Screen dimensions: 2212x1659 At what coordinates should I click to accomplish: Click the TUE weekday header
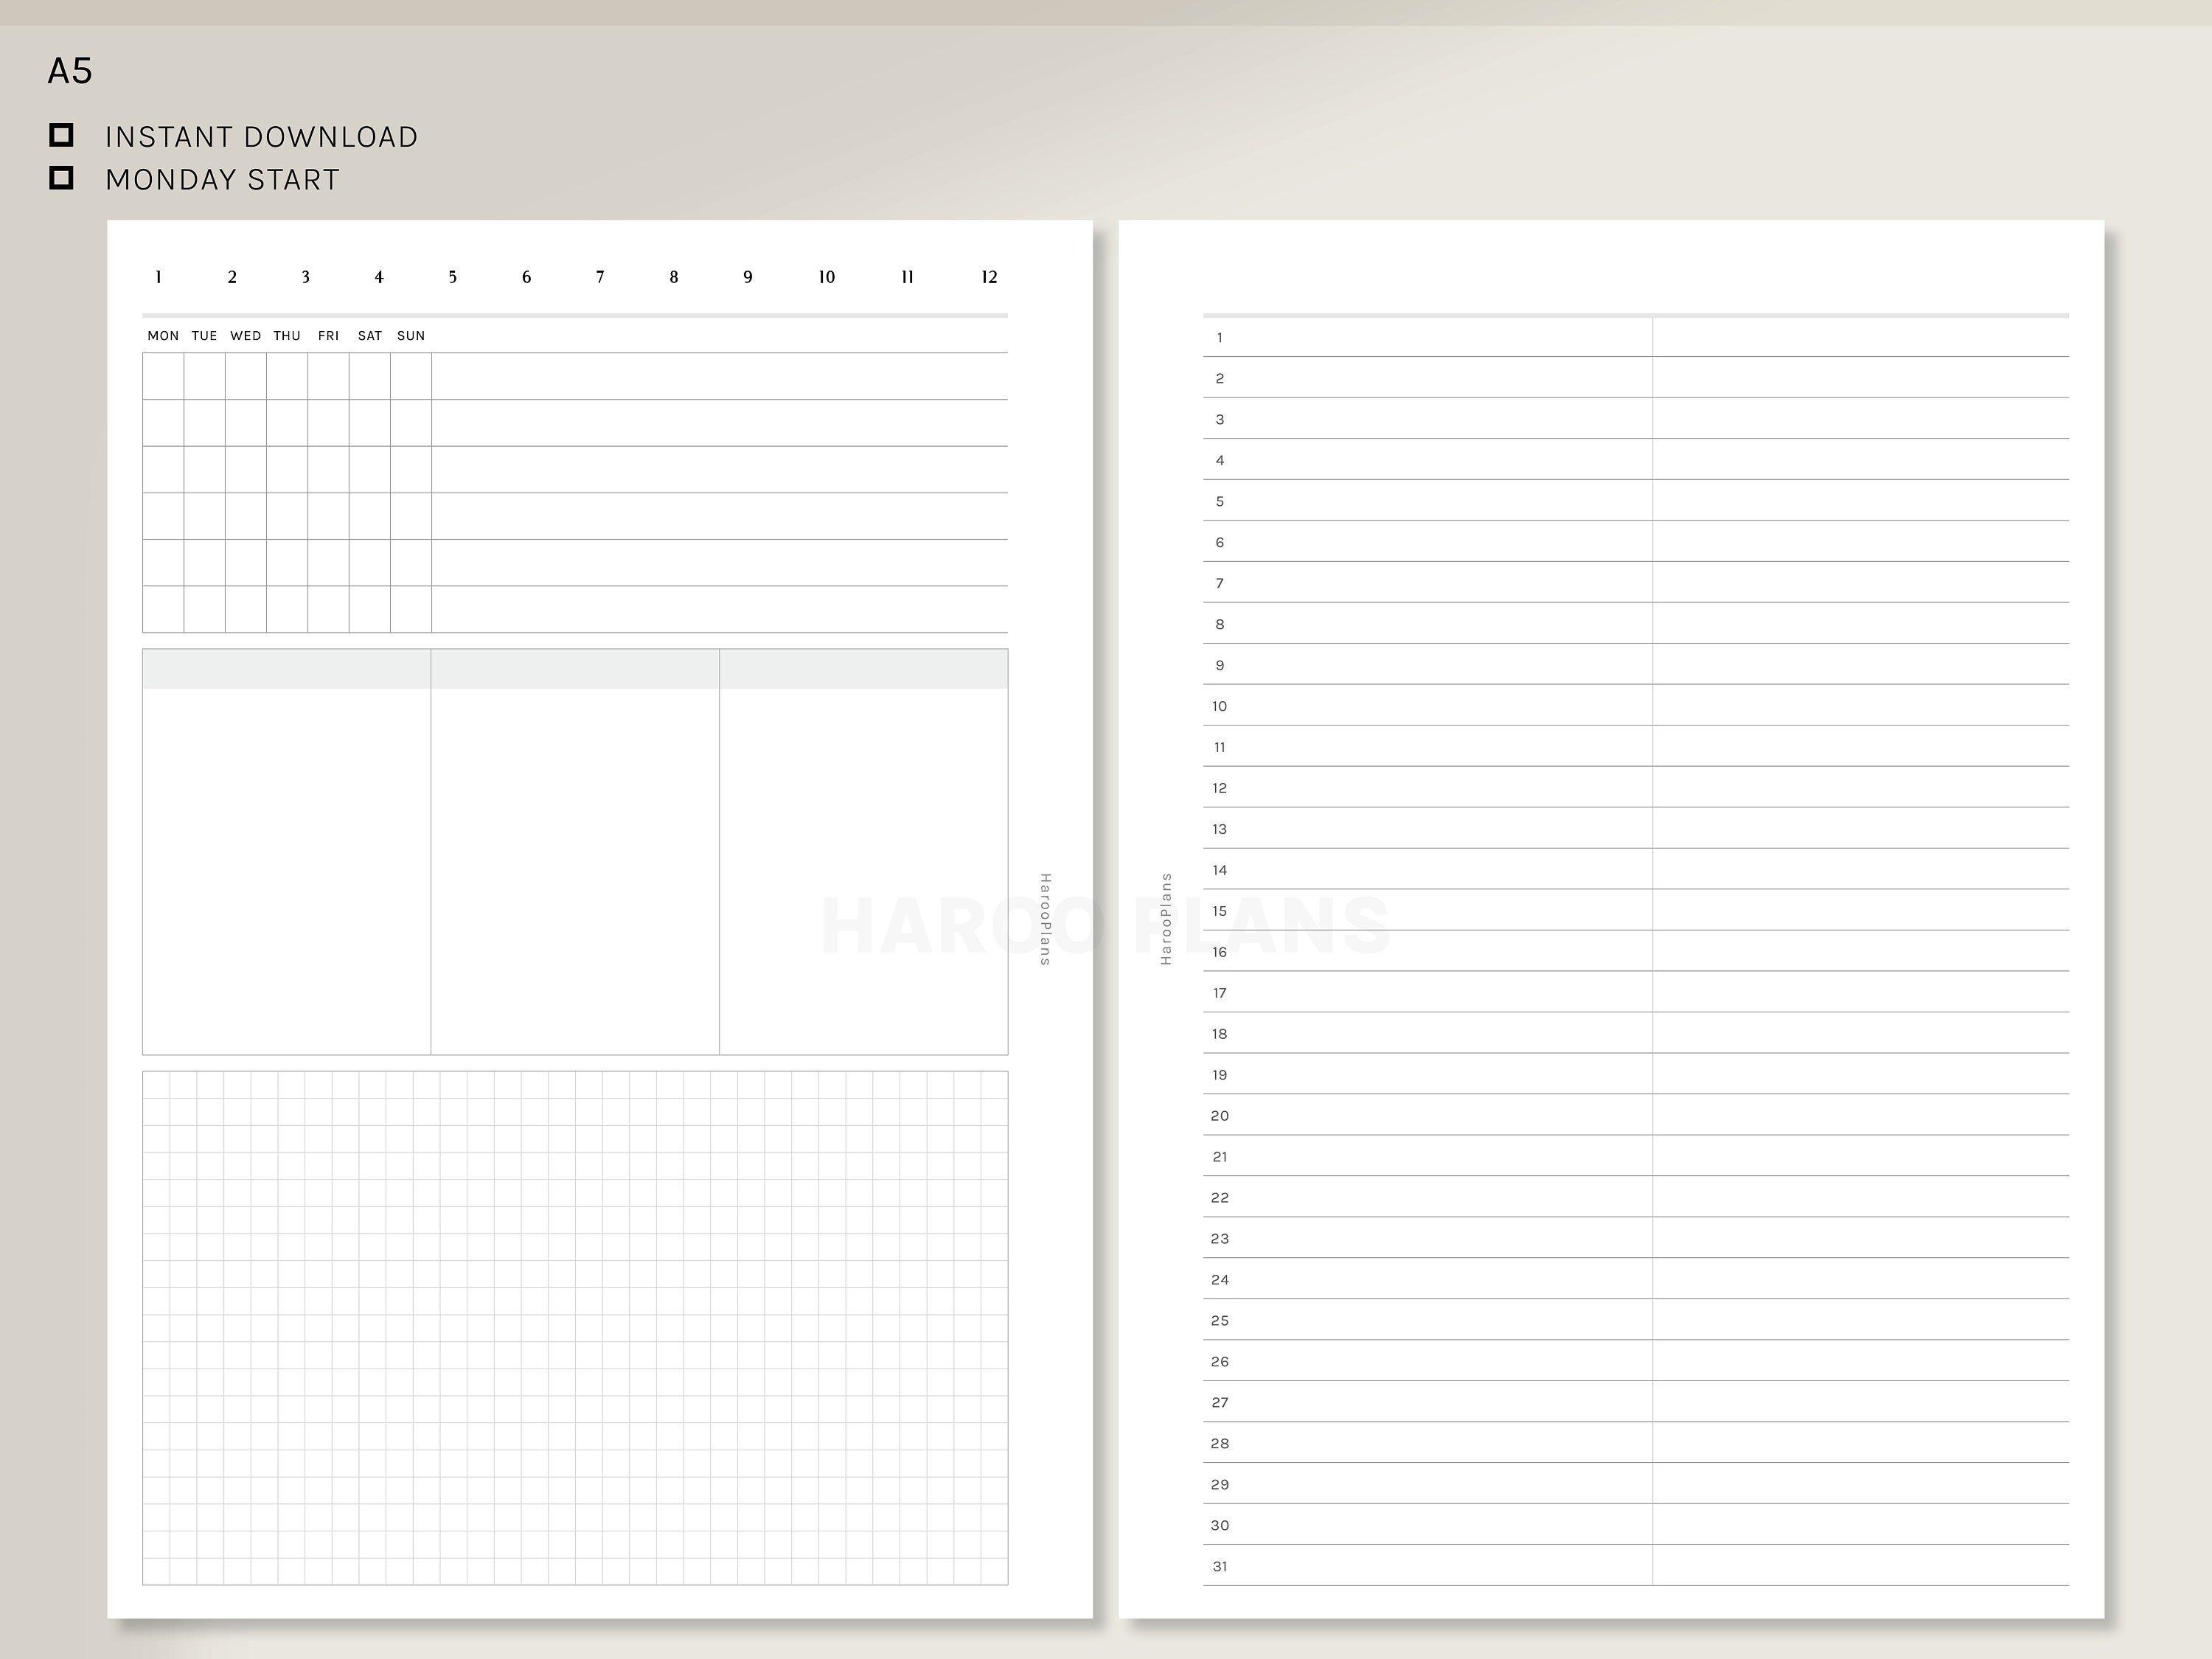(x=204, y=336)
